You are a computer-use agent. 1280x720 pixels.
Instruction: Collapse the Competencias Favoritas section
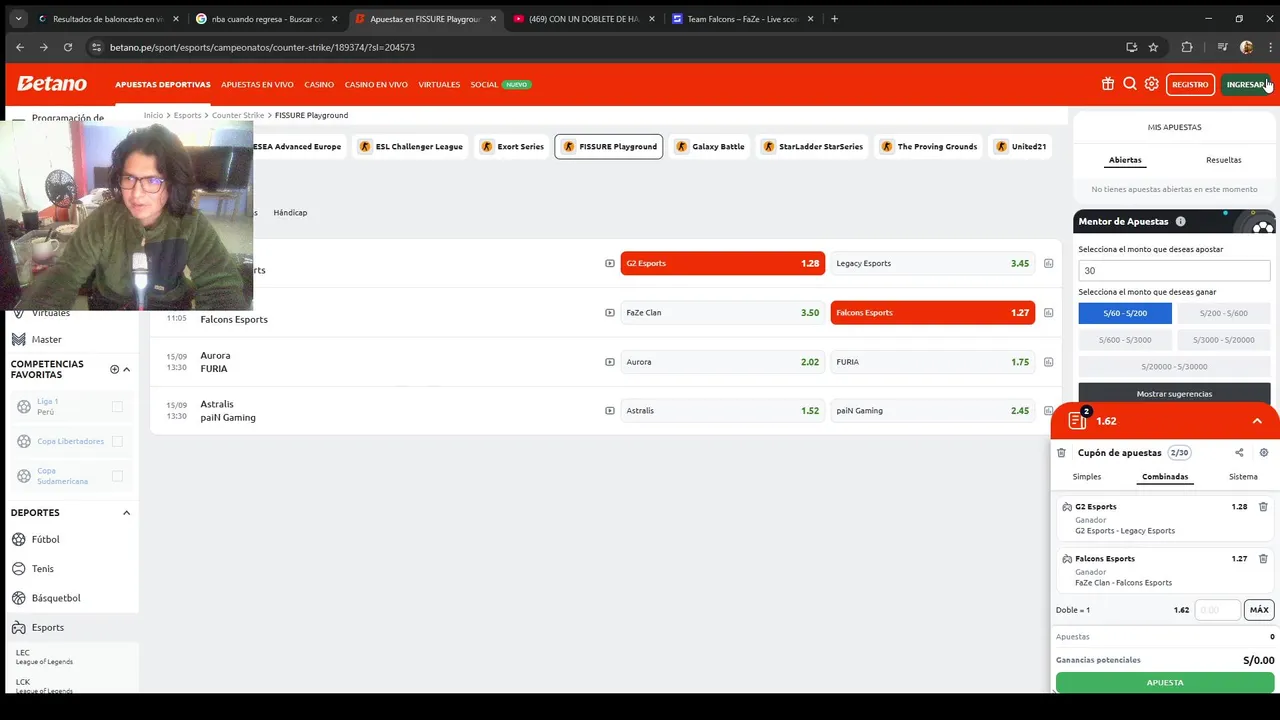click(x=126, y=369)
